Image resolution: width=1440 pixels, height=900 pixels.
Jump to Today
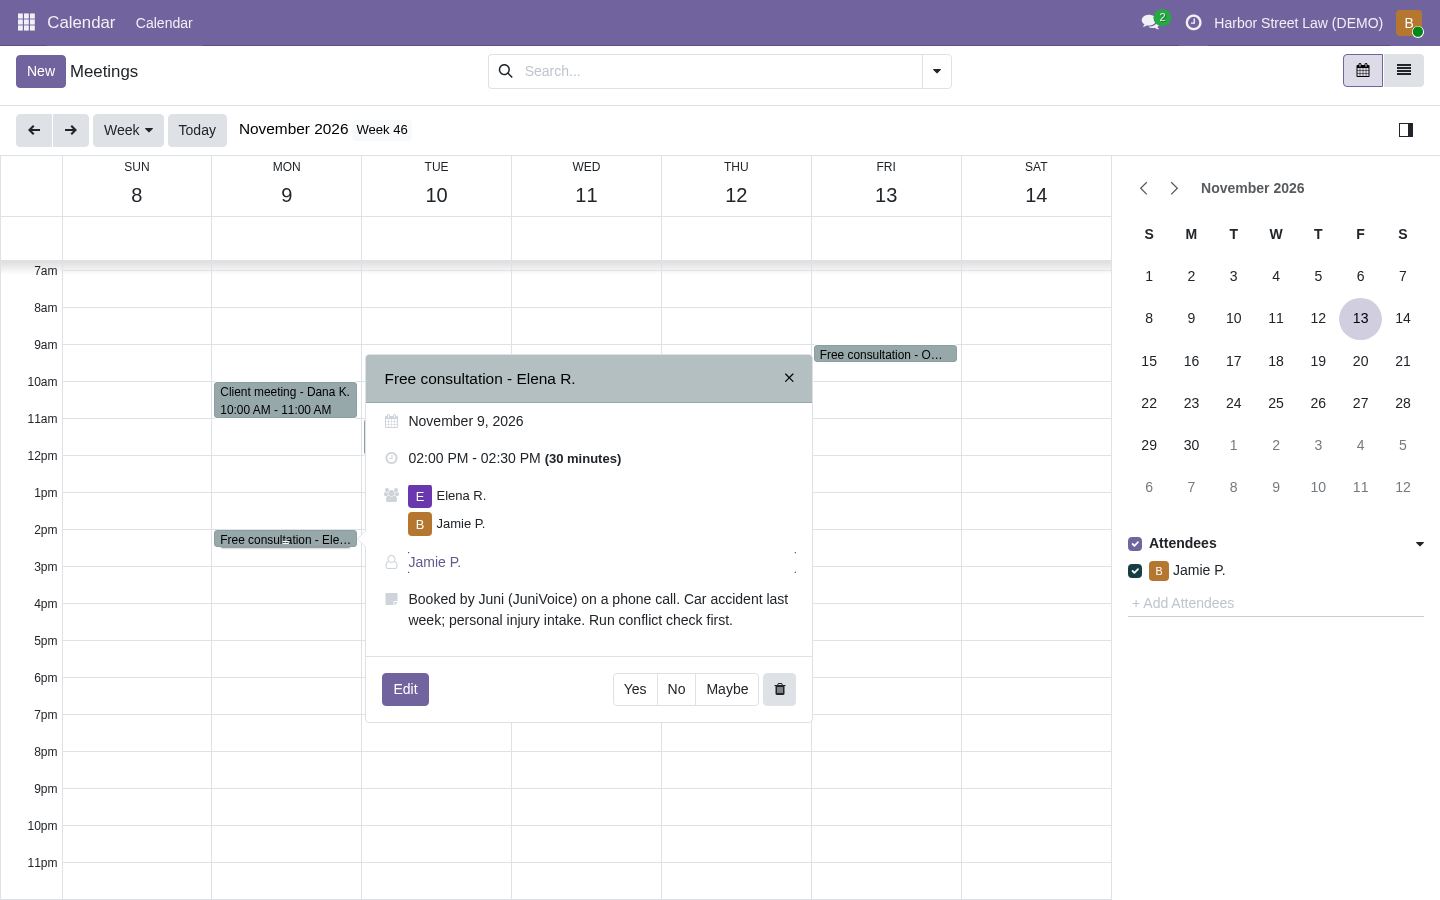pyautogui.click(x=197, y=130)
